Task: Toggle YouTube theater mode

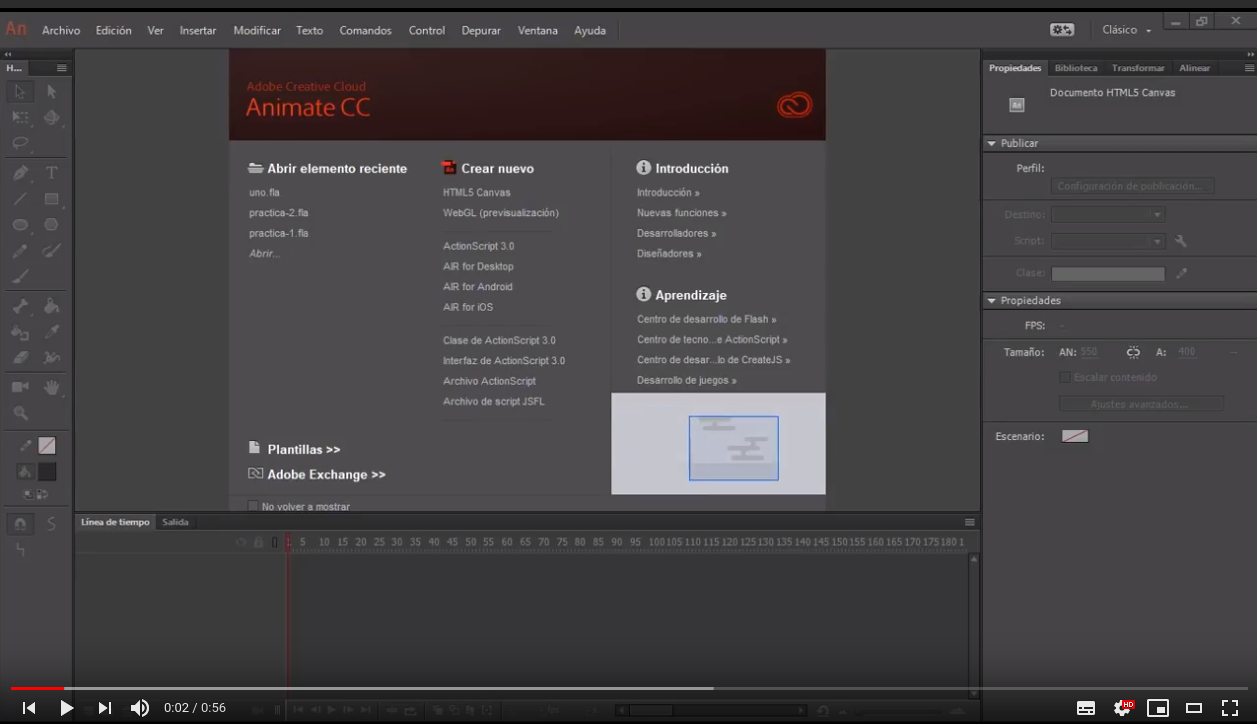Action: (1194, 708)
